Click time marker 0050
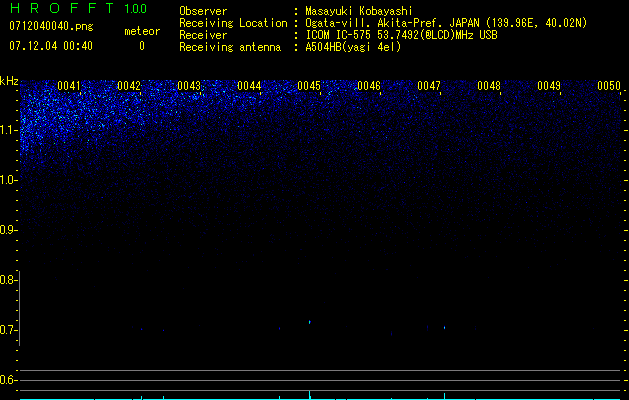Viewport: 629px width, 400px height. (x=609, y=85)
